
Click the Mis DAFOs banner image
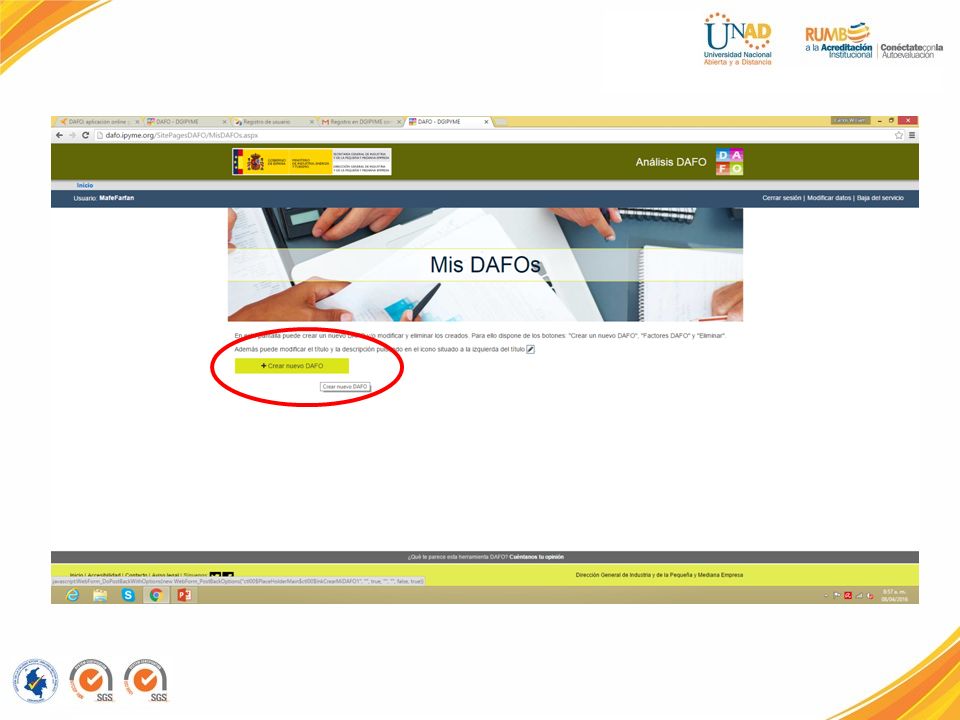tap(485, 264)
